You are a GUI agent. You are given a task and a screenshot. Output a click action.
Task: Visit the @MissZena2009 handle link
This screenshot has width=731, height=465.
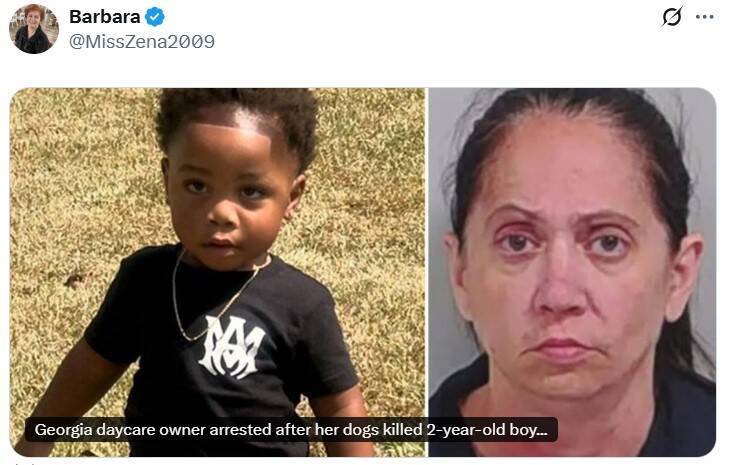142,42
